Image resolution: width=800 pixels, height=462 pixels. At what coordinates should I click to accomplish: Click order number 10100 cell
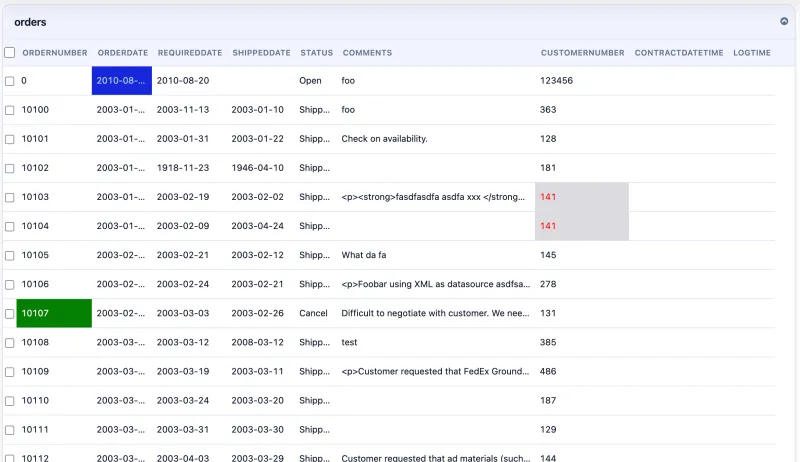pyautogui.click(x=35, y=110)
